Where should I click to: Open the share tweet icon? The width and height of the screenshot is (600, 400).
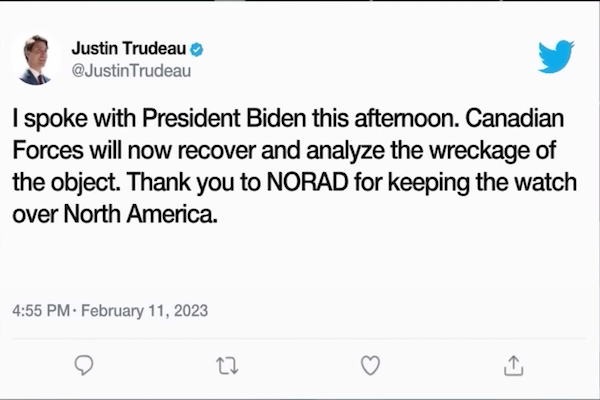[514, 366]
